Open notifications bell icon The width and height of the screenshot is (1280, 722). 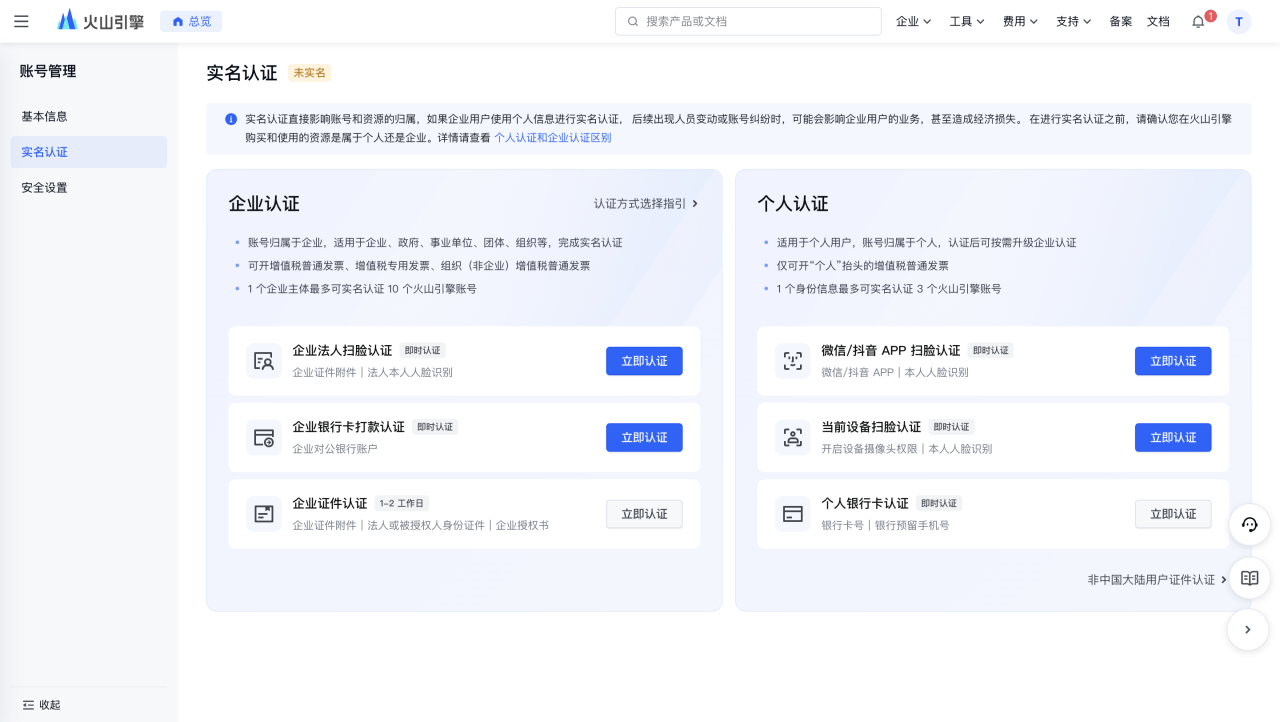pyautogui.click(x=1198, y=21)
